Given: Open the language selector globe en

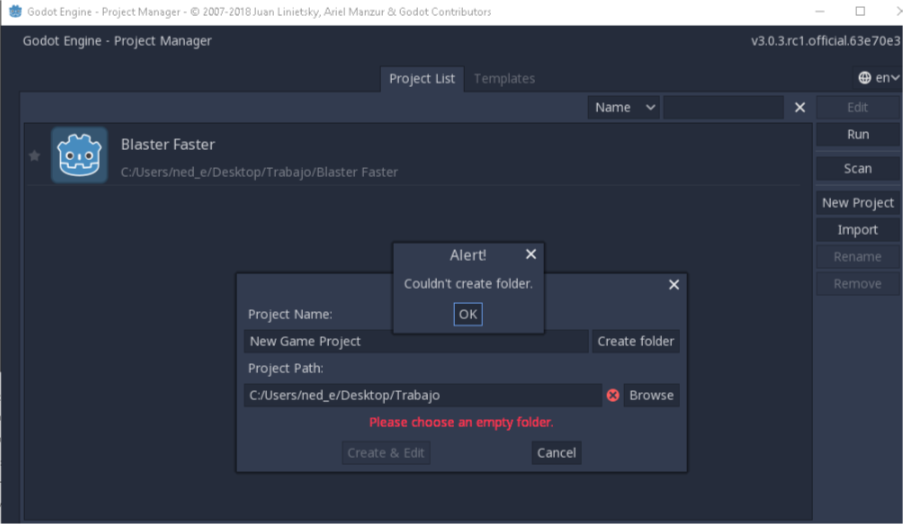Looking at the screenshot, I should [878, 78].
